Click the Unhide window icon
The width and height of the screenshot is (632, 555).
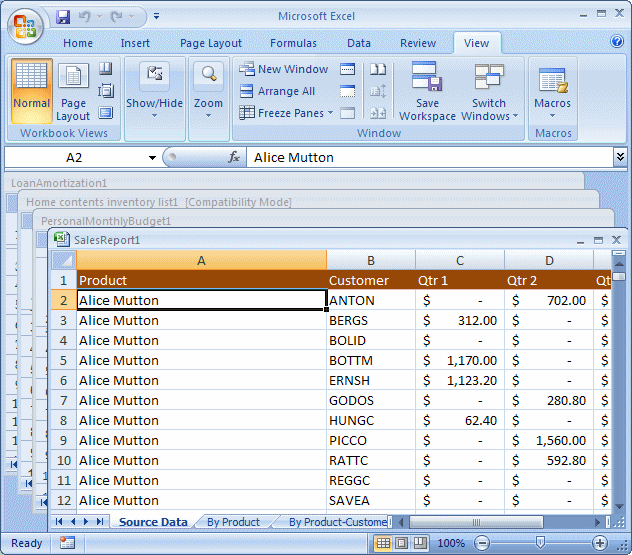click(347, 113)
